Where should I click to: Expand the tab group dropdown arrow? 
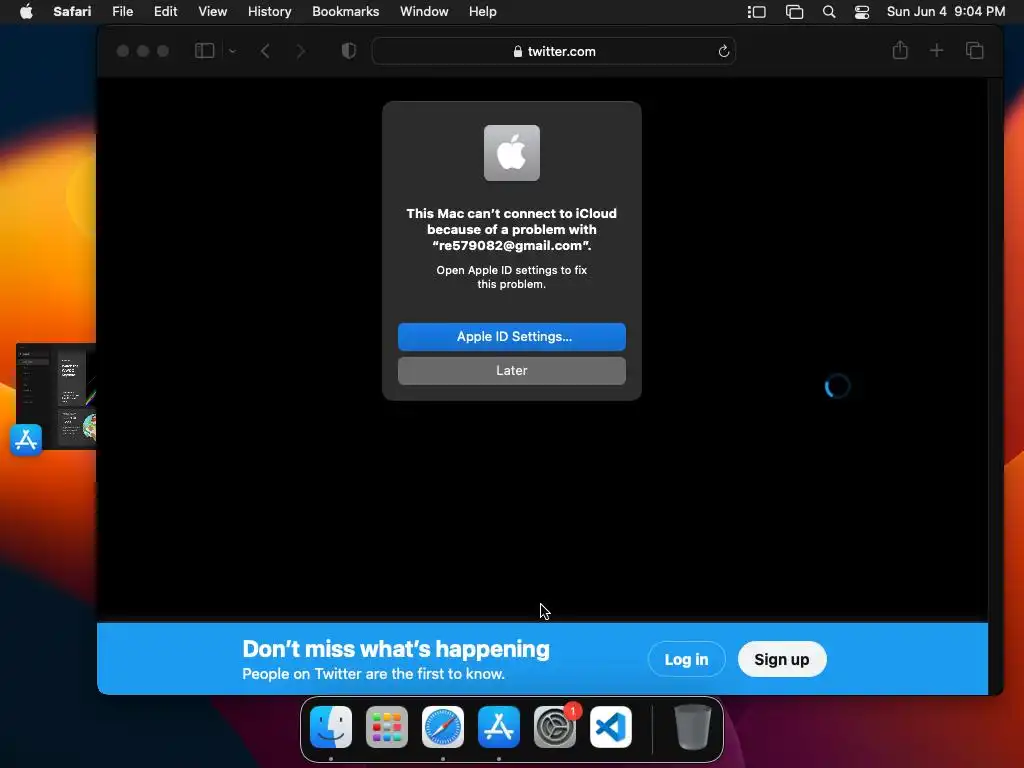click(232, 51)
